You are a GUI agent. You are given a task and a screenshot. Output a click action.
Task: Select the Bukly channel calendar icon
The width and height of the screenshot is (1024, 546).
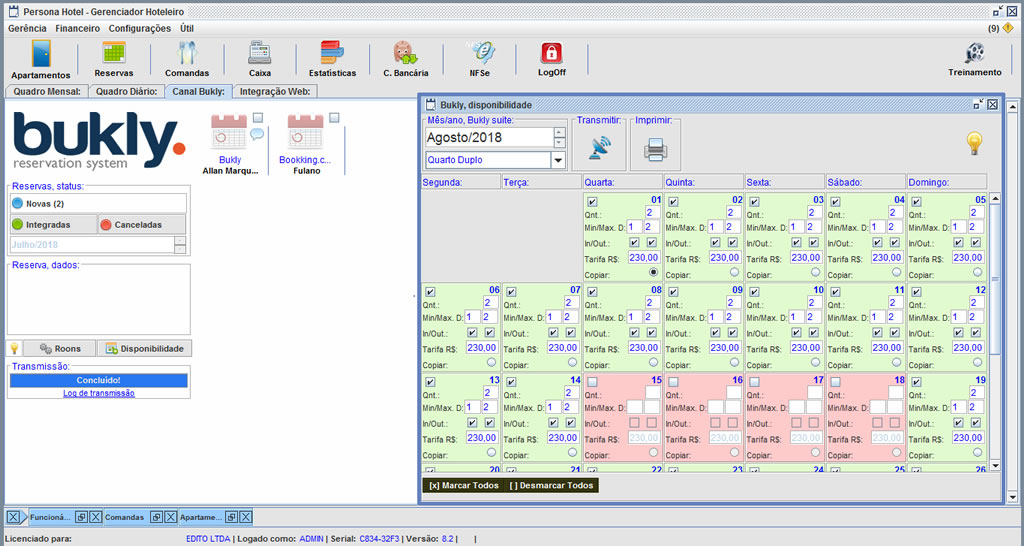pyautogui.click(x=229, y=132)
